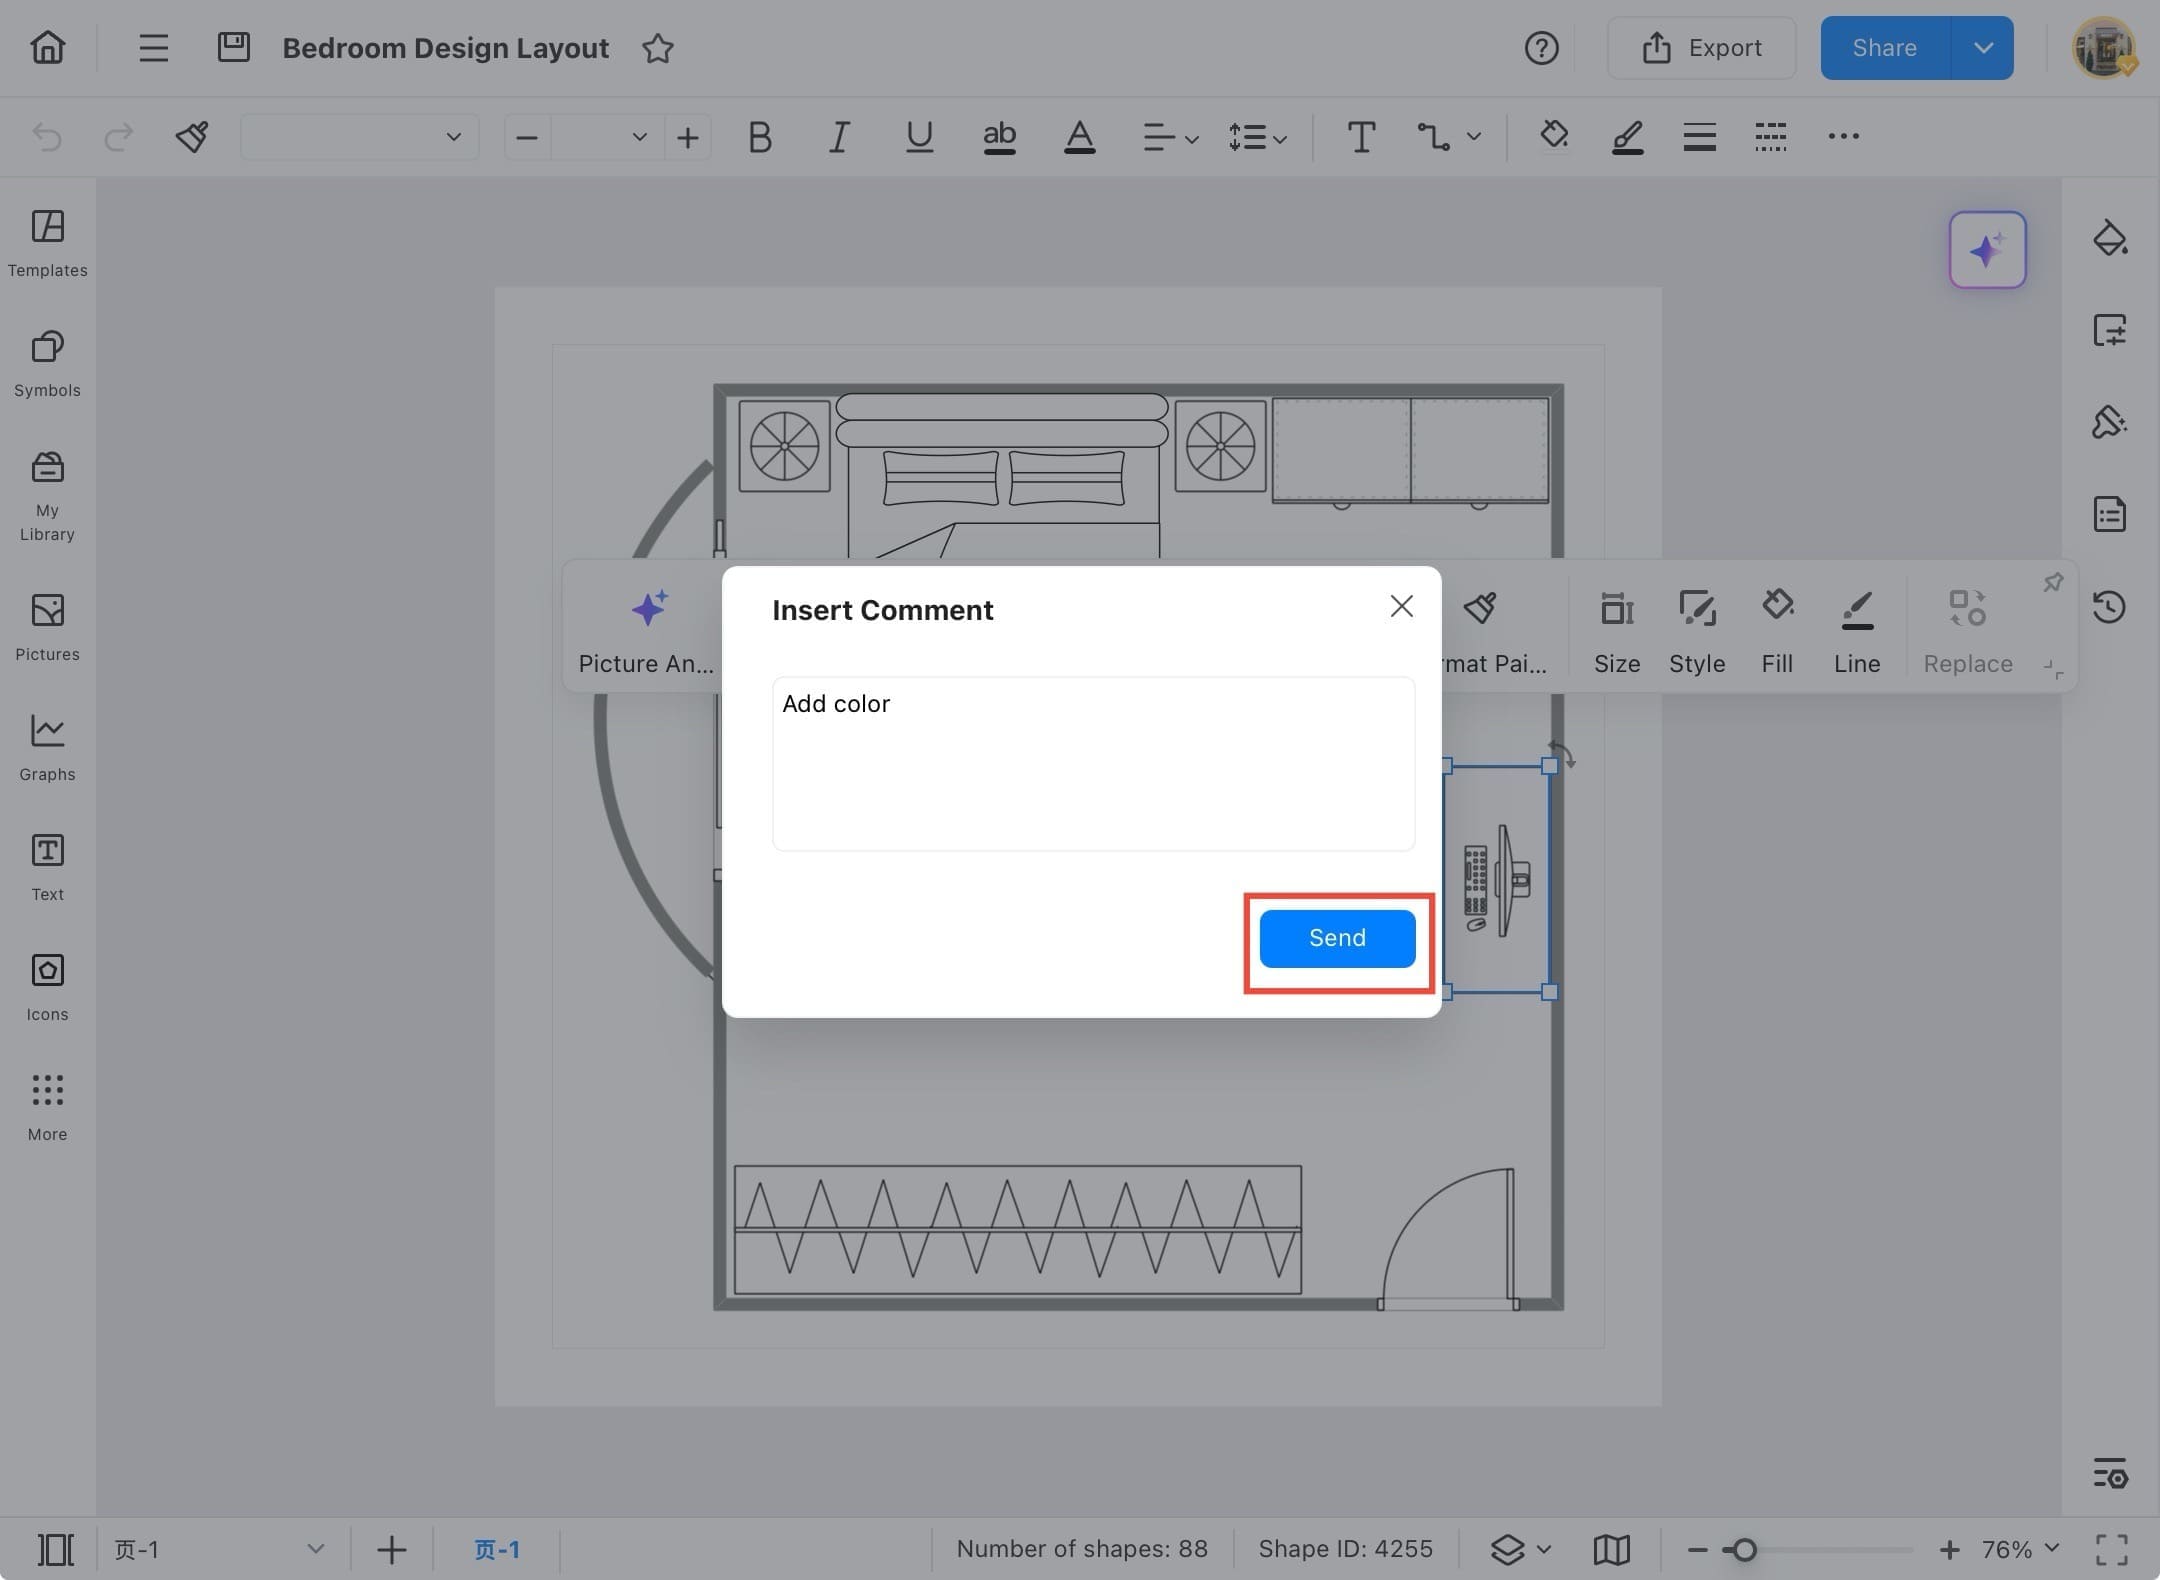Open the Templates panel
This screenshot has width=2160, height=1580.
tap(46, 243)
